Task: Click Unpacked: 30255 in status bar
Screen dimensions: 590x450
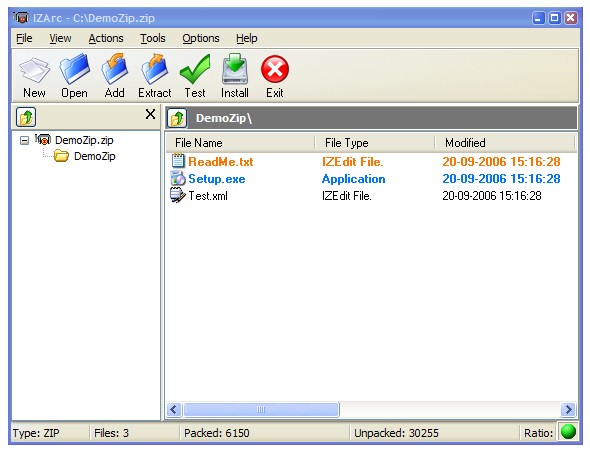Action: pos(396,433)
